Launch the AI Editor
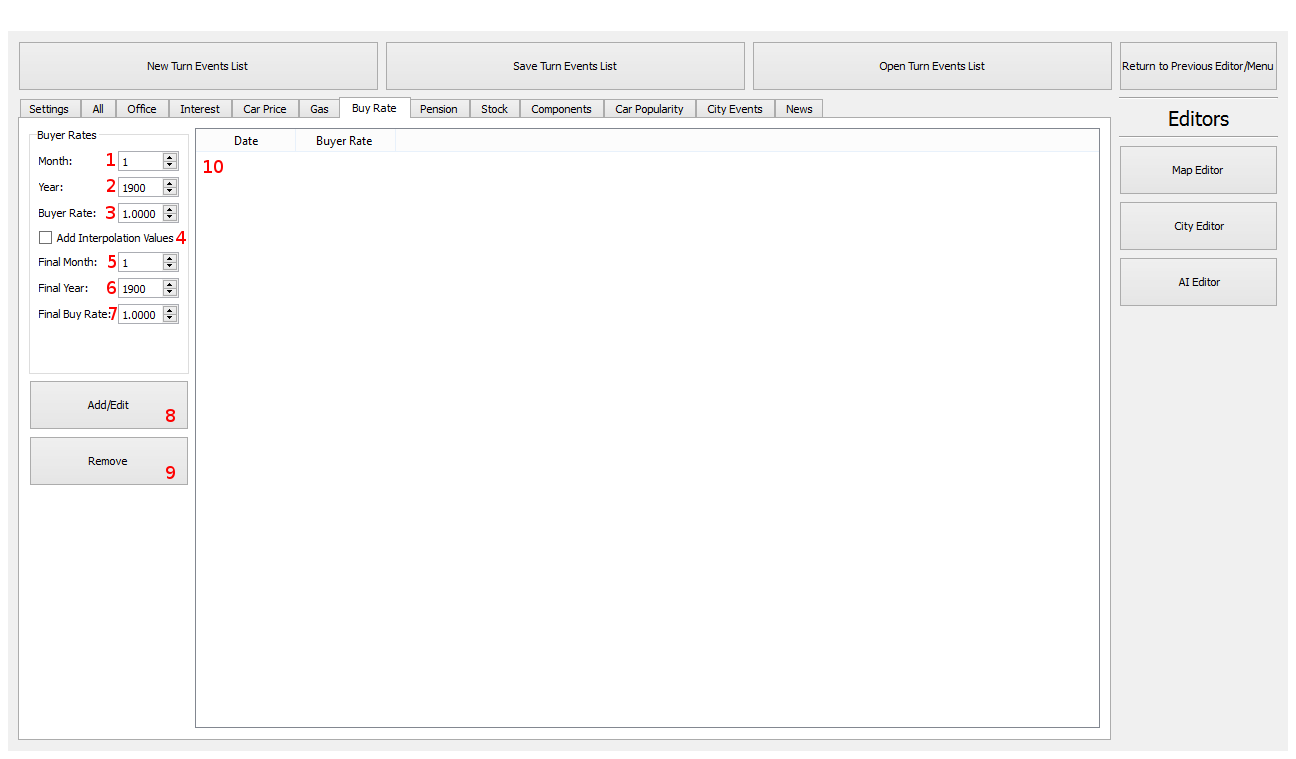Viewport: 1296px width, 759px height. tap(1197, 282)
